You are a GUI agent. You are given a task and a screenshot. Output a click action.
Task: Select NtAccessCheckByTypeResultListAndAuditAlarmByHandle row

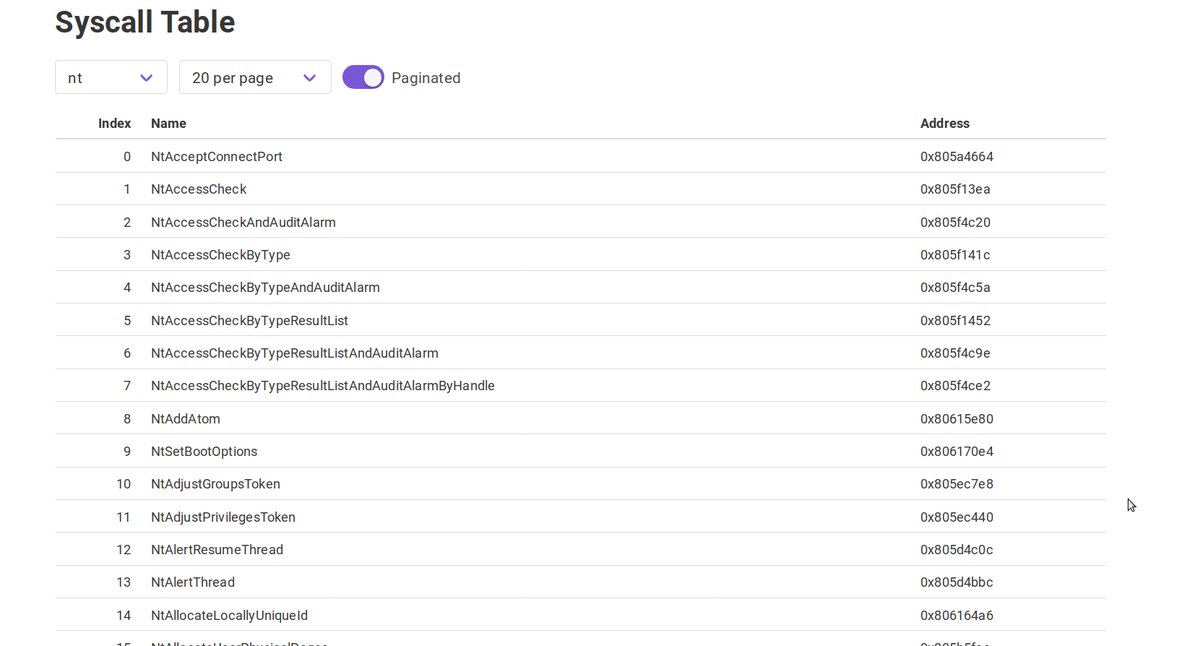tap(580, 386)
